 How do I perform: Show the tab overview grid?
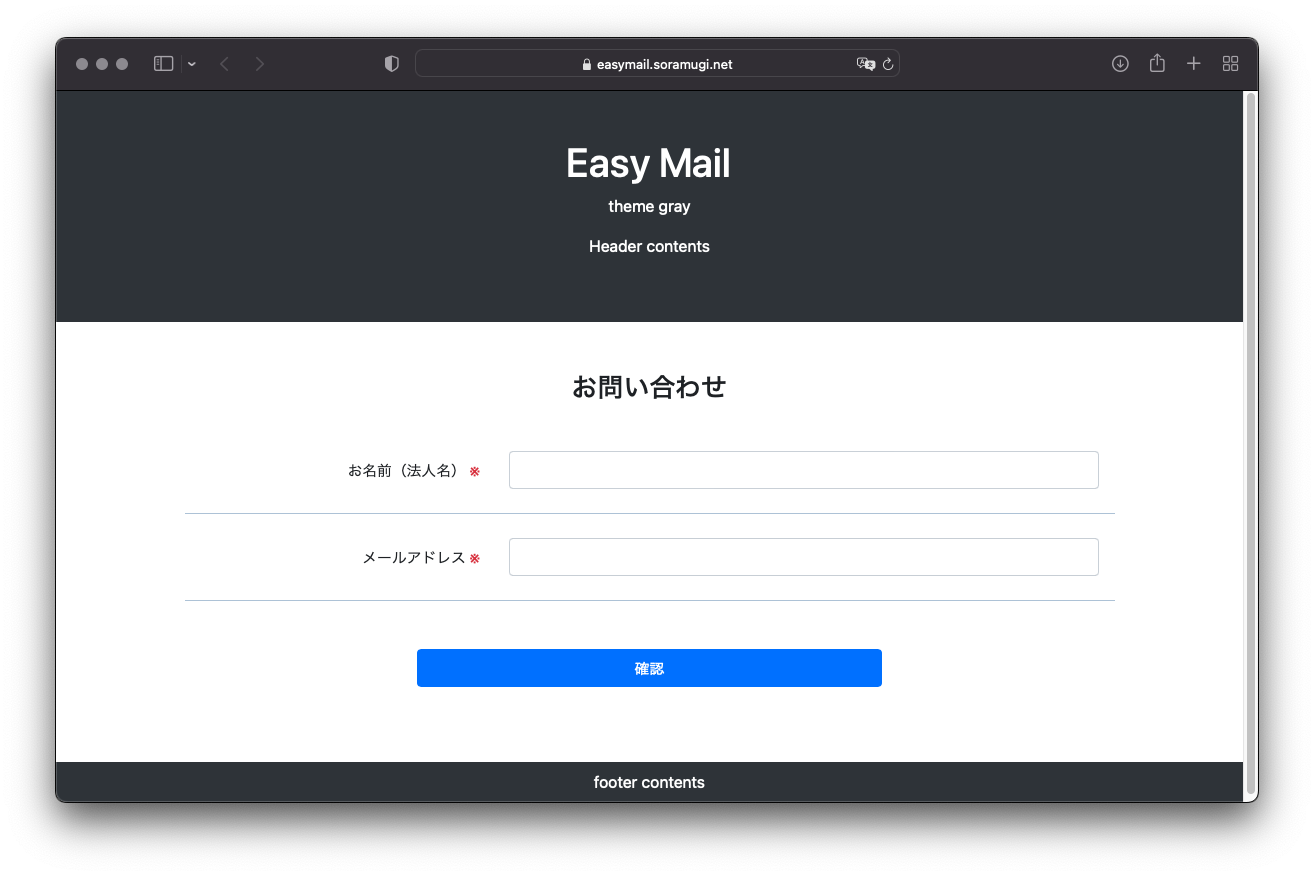coord(1230,64)
